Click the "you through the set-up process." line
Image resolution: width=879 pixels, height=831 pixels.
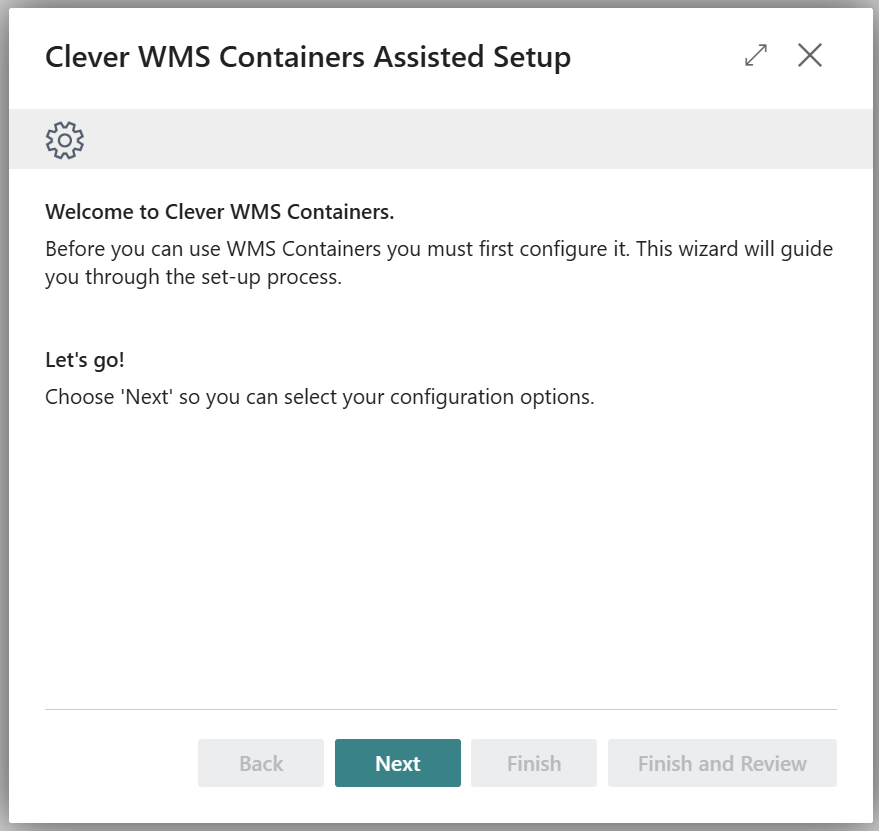click(x=193, y=277)
